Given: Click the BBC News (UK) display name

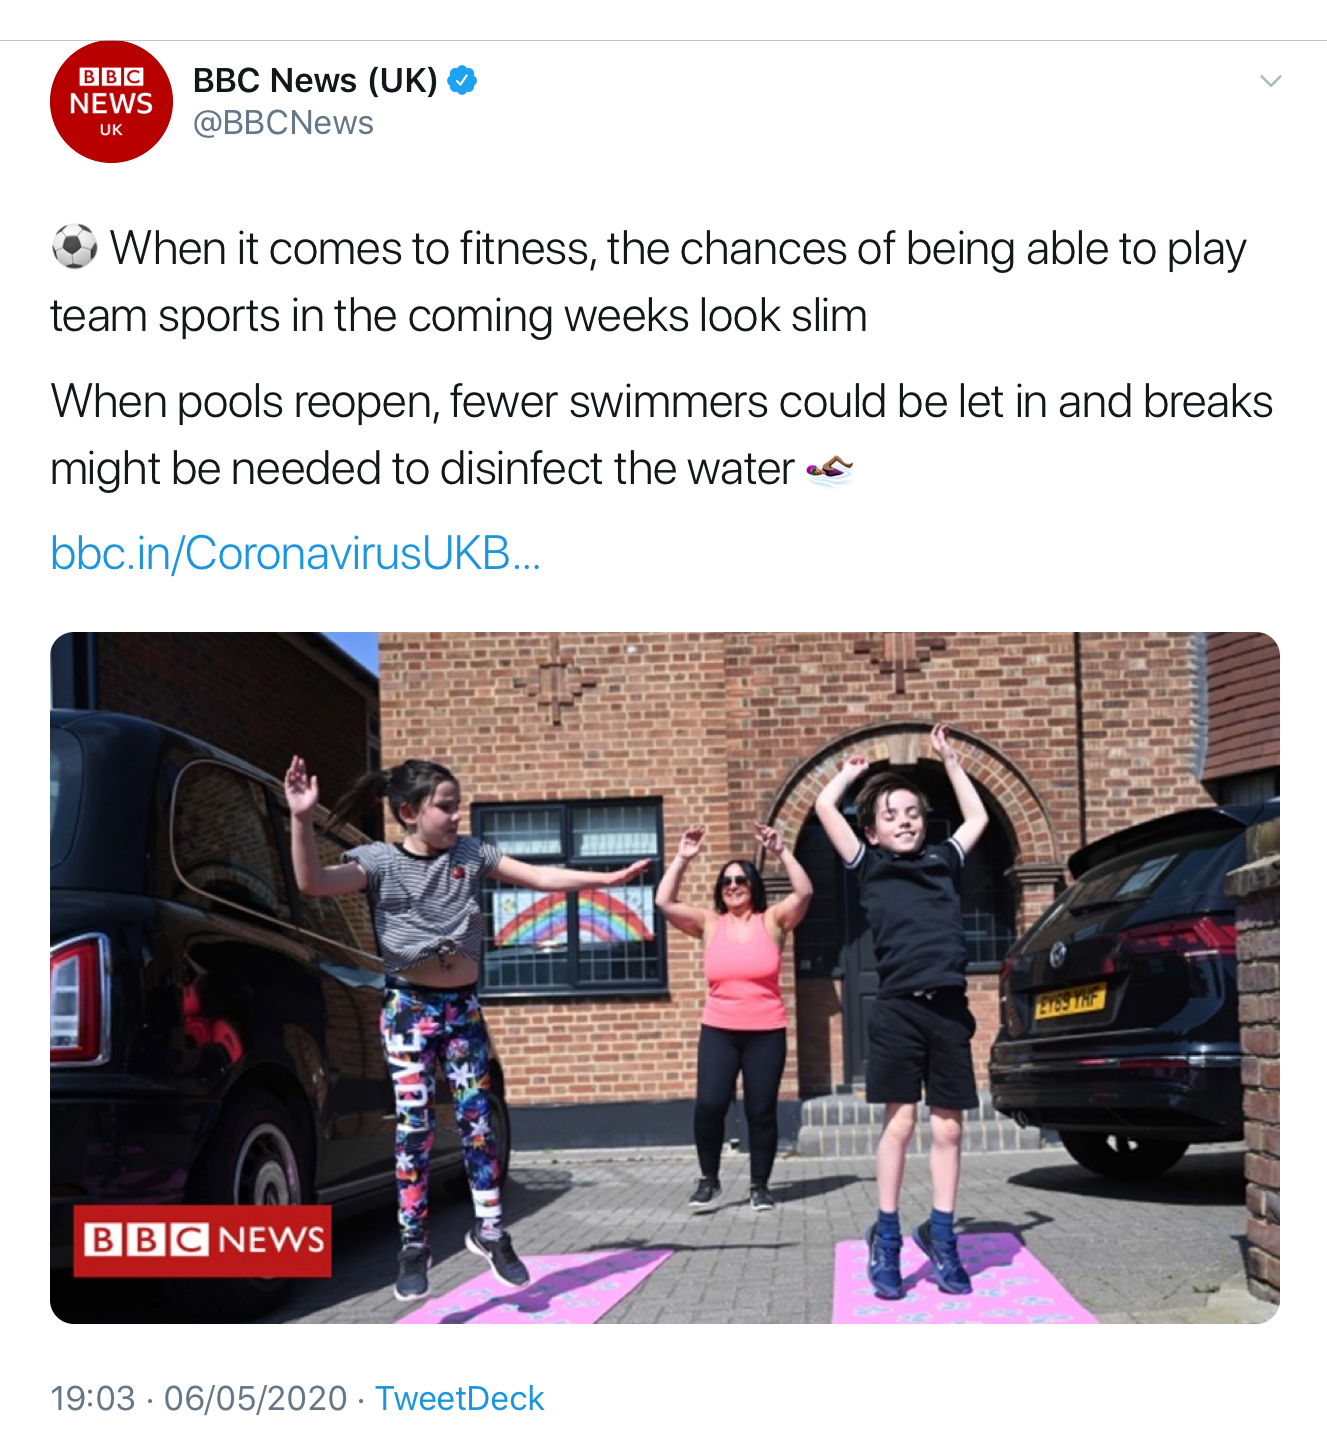Looking at the screenshot, I should pyautogui.click(x=315, y=80).
